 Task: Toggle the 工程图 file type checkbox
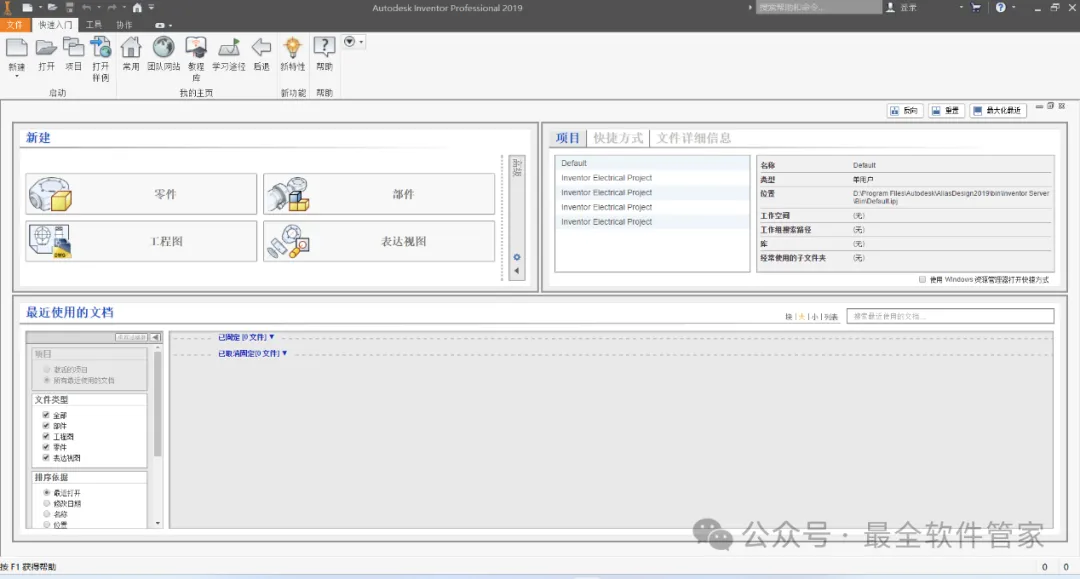click(46, 436)
